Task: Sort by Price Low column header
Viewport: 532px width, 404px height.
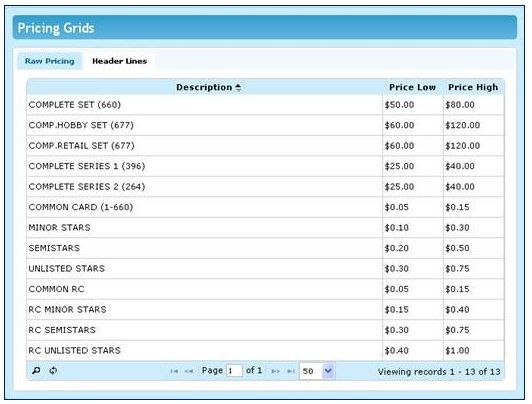Action: (x=412, y=87)
